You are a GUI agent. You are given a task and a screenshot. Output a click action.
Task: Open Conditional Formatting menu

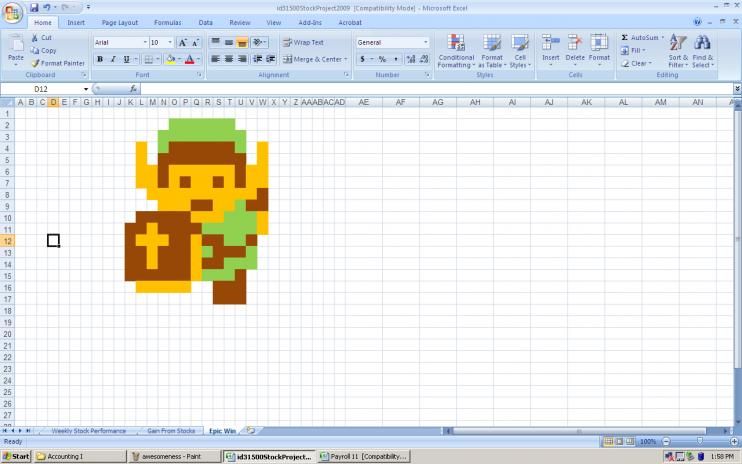point(456,51)
